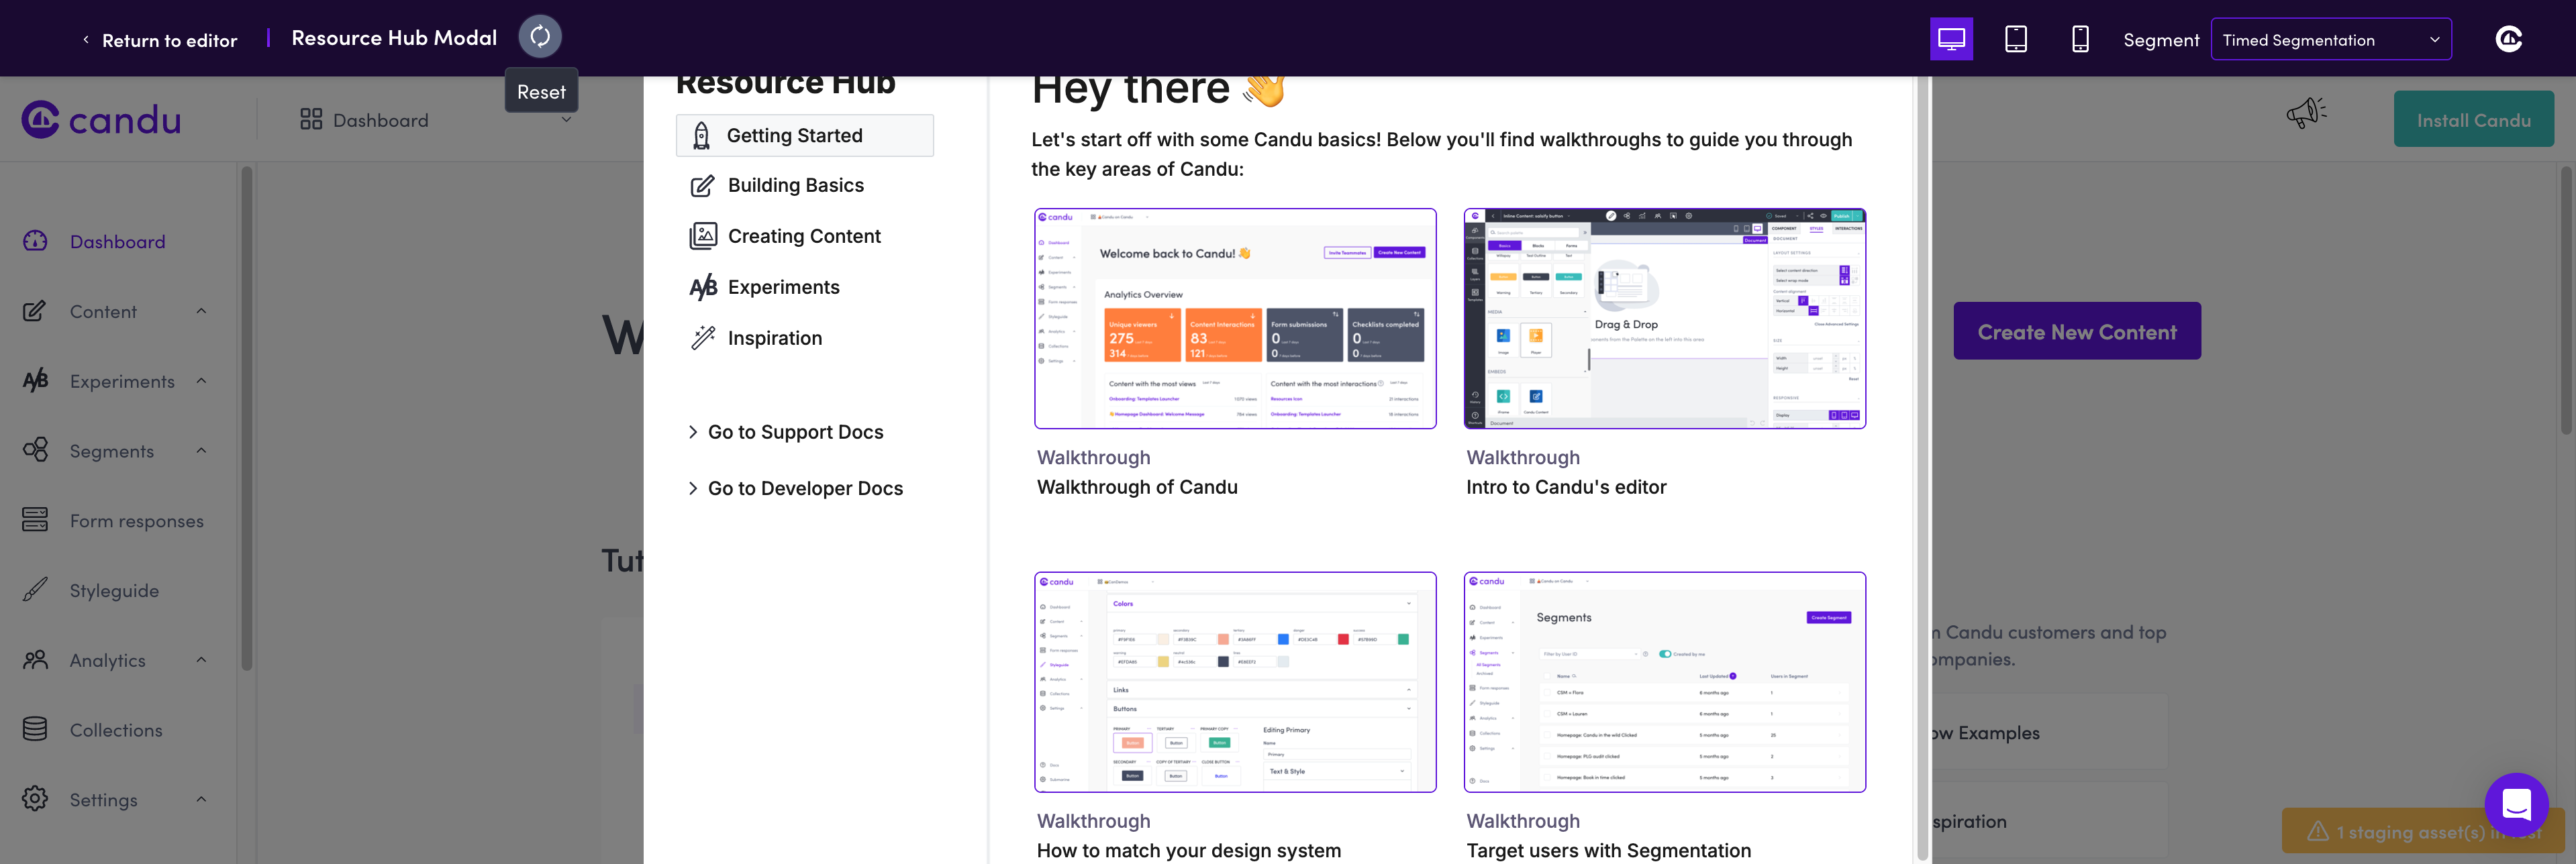The height and width of the screenshot is (864, 2576).
Task: Return to editor via back link
Action: pos(160,40)
